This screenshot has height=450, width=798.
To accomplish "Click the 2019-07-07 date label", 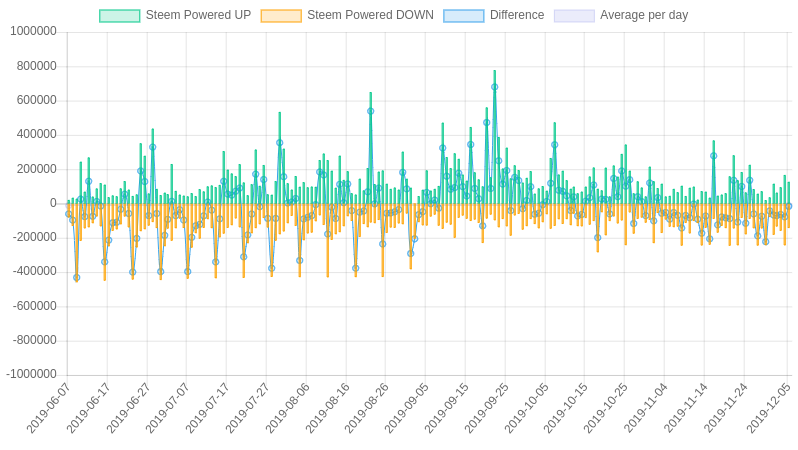I will [167, 408].
